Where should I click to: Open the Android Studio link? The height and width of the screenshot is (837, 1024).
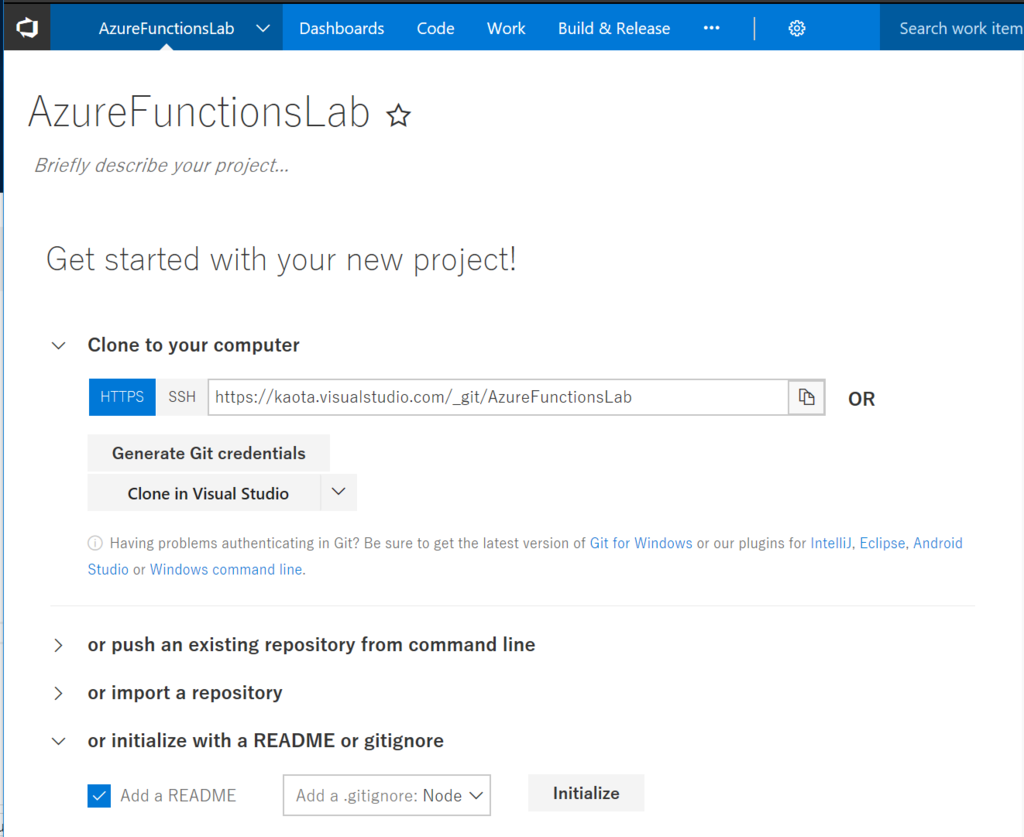pos(938,543)
